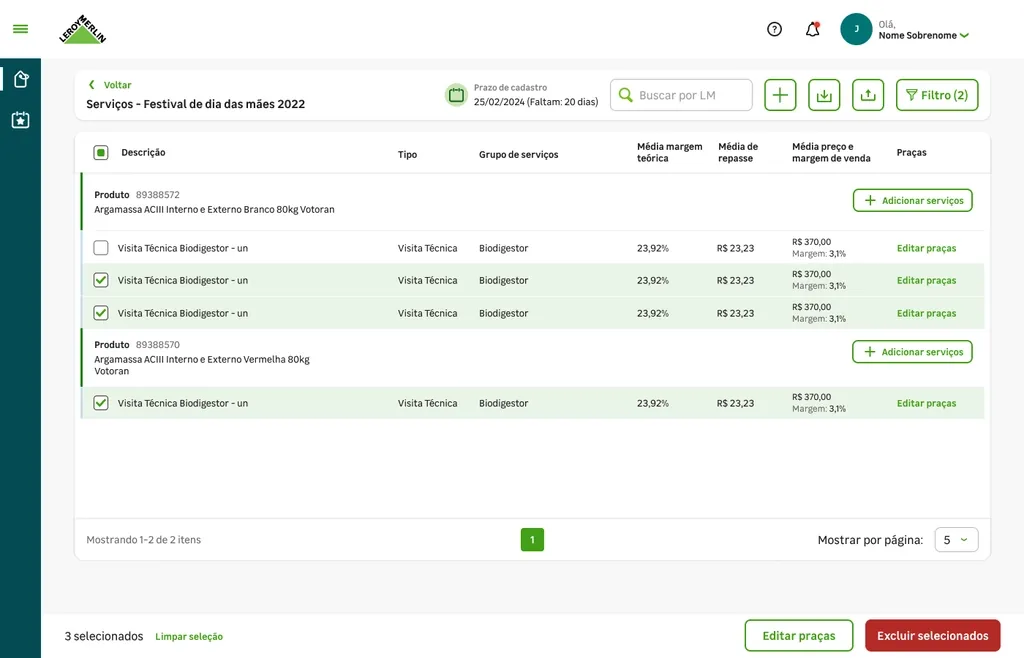Open the hamburger menu
This screenshot has width=1024, height=658.
[20, 29]
